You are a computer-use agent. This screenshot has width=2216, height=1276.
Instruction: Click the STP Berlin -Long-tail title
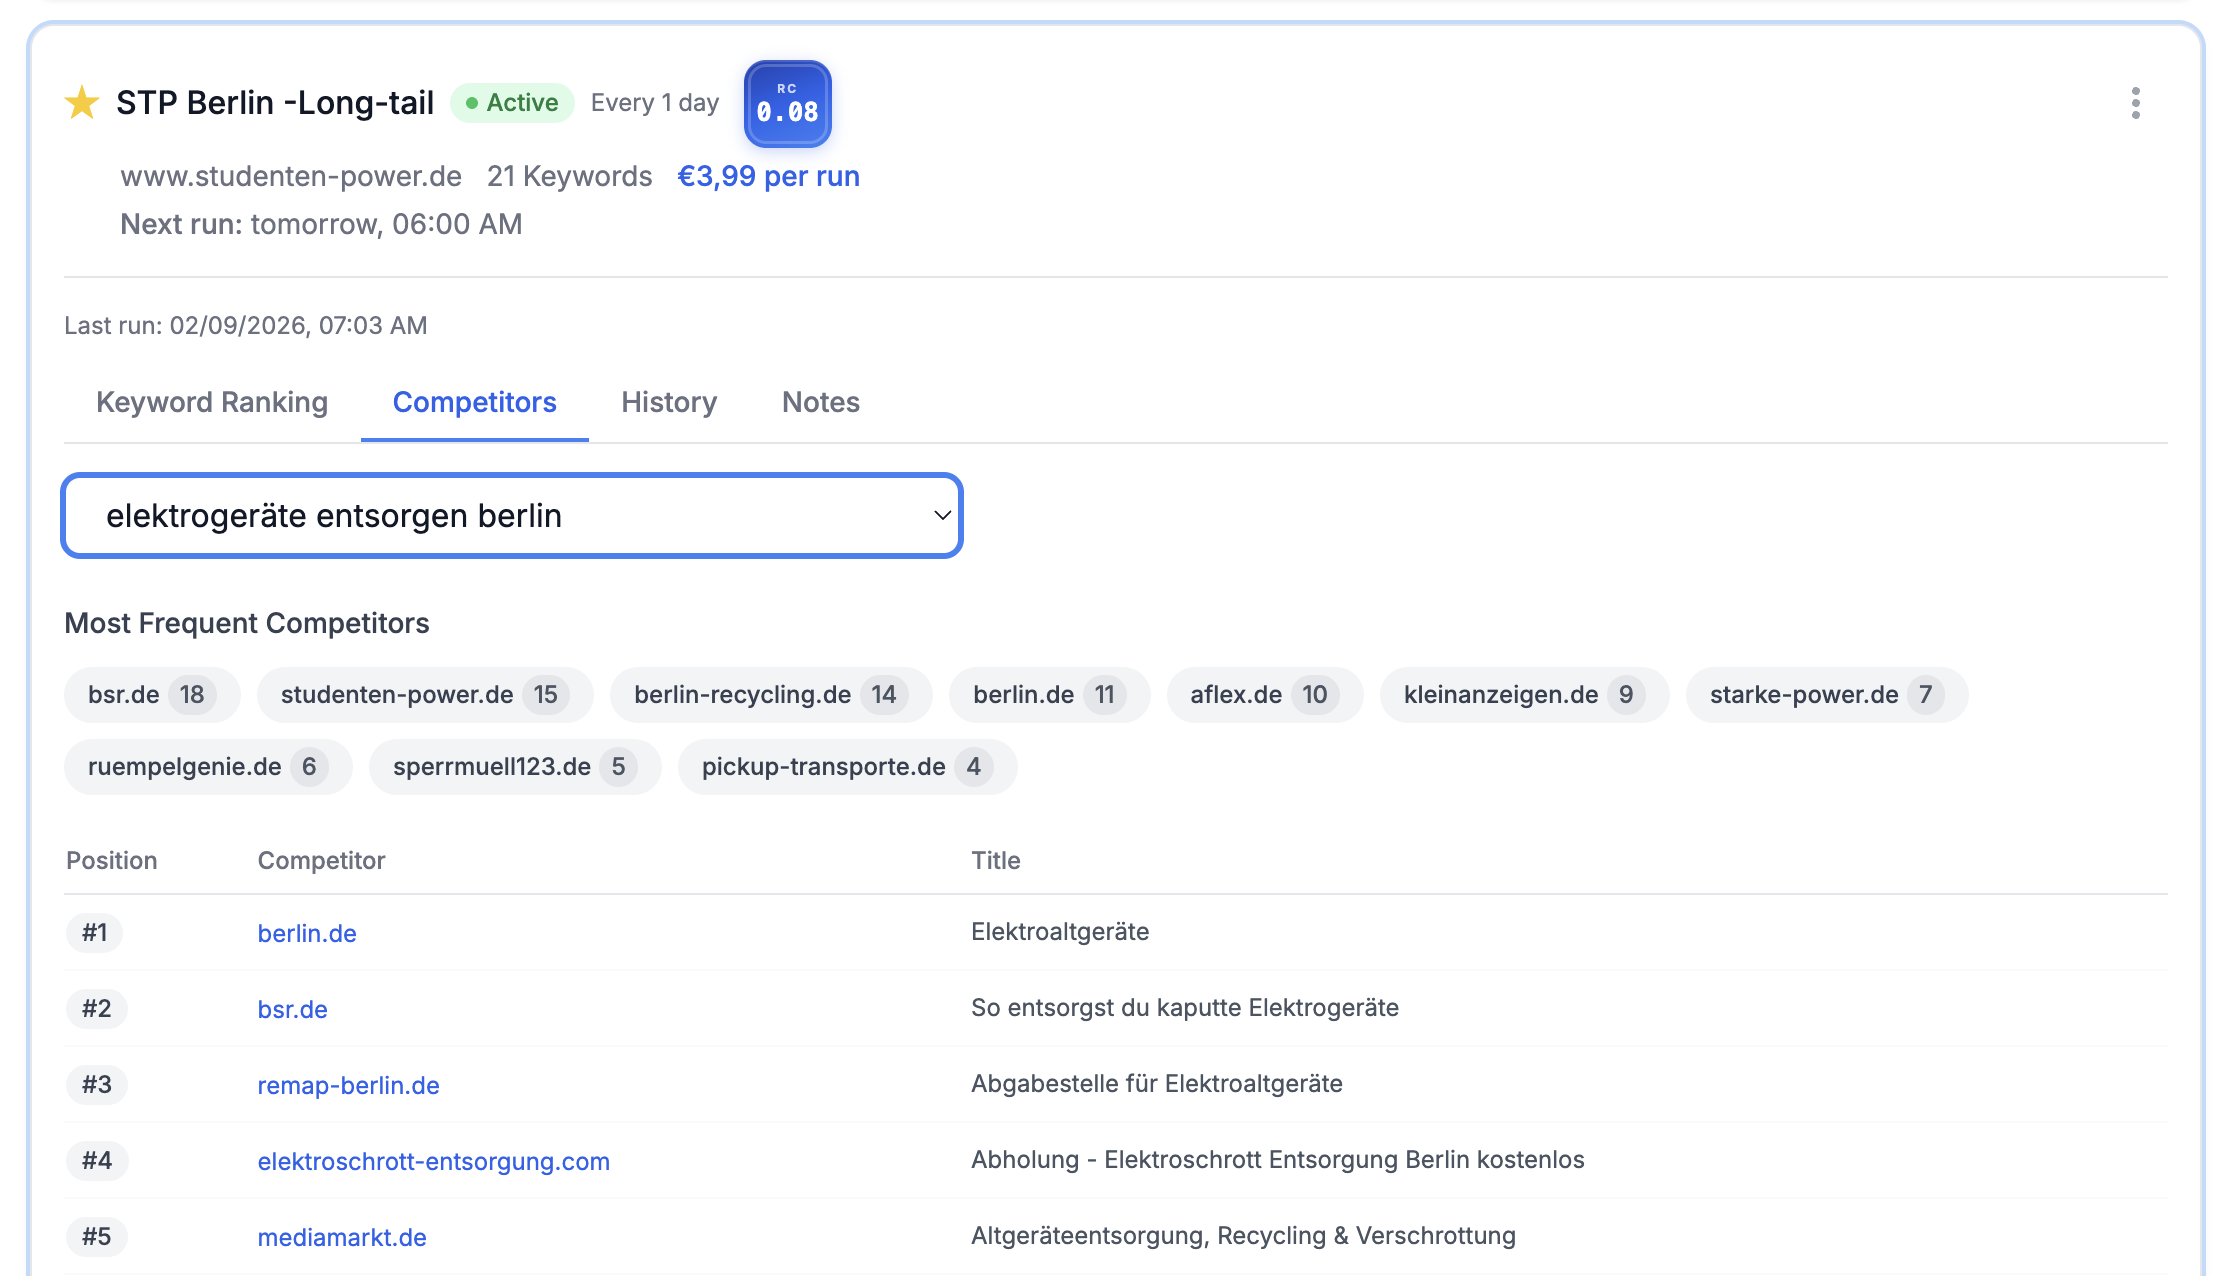(x=274, y=102)
